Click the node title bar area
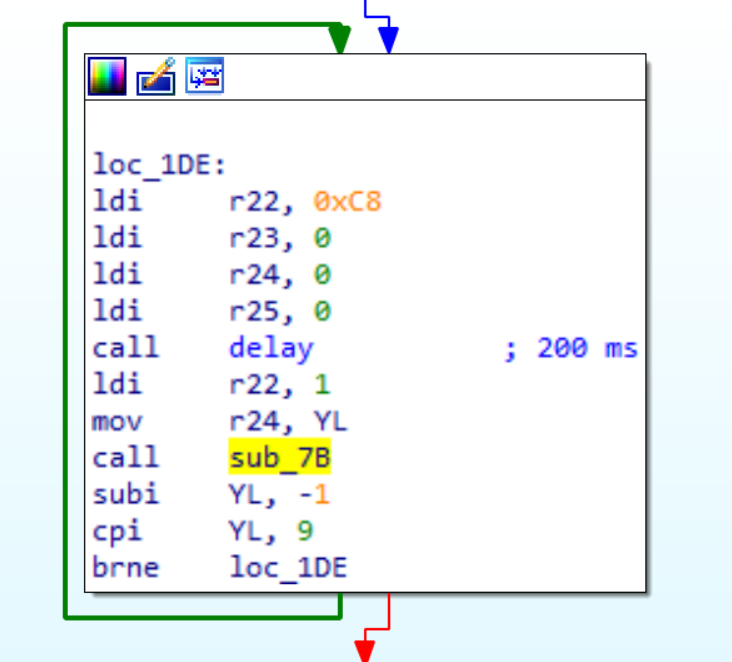732x662 pixels. point(365,77)
